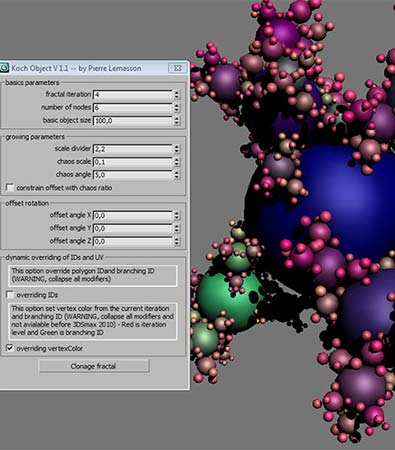Adjust the number of nodes spinner
The width and height of the screenshot is (395, 450).
pos(177,108)
